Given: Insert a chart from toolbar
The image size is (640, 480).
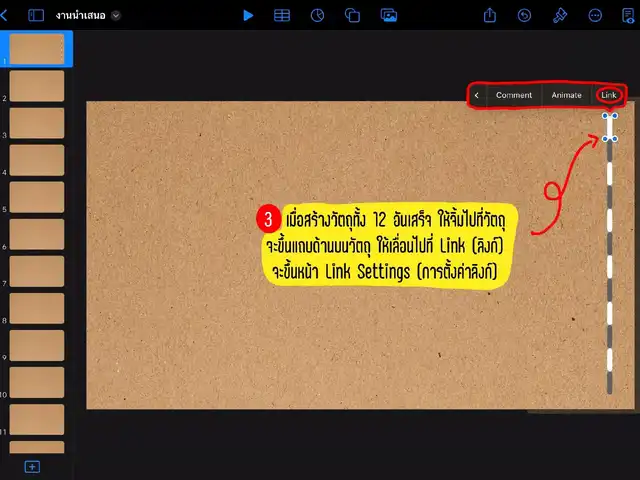Looking at the screenshot, I should pos(317,15).
